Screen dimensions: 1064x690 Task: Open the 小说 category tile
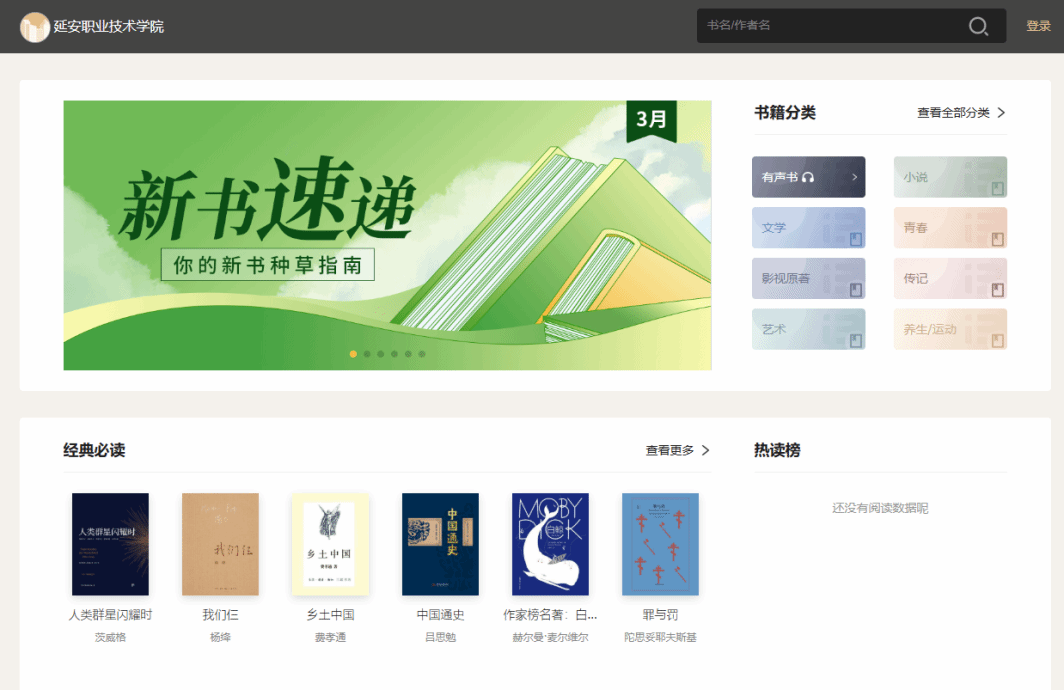(949, 177)
